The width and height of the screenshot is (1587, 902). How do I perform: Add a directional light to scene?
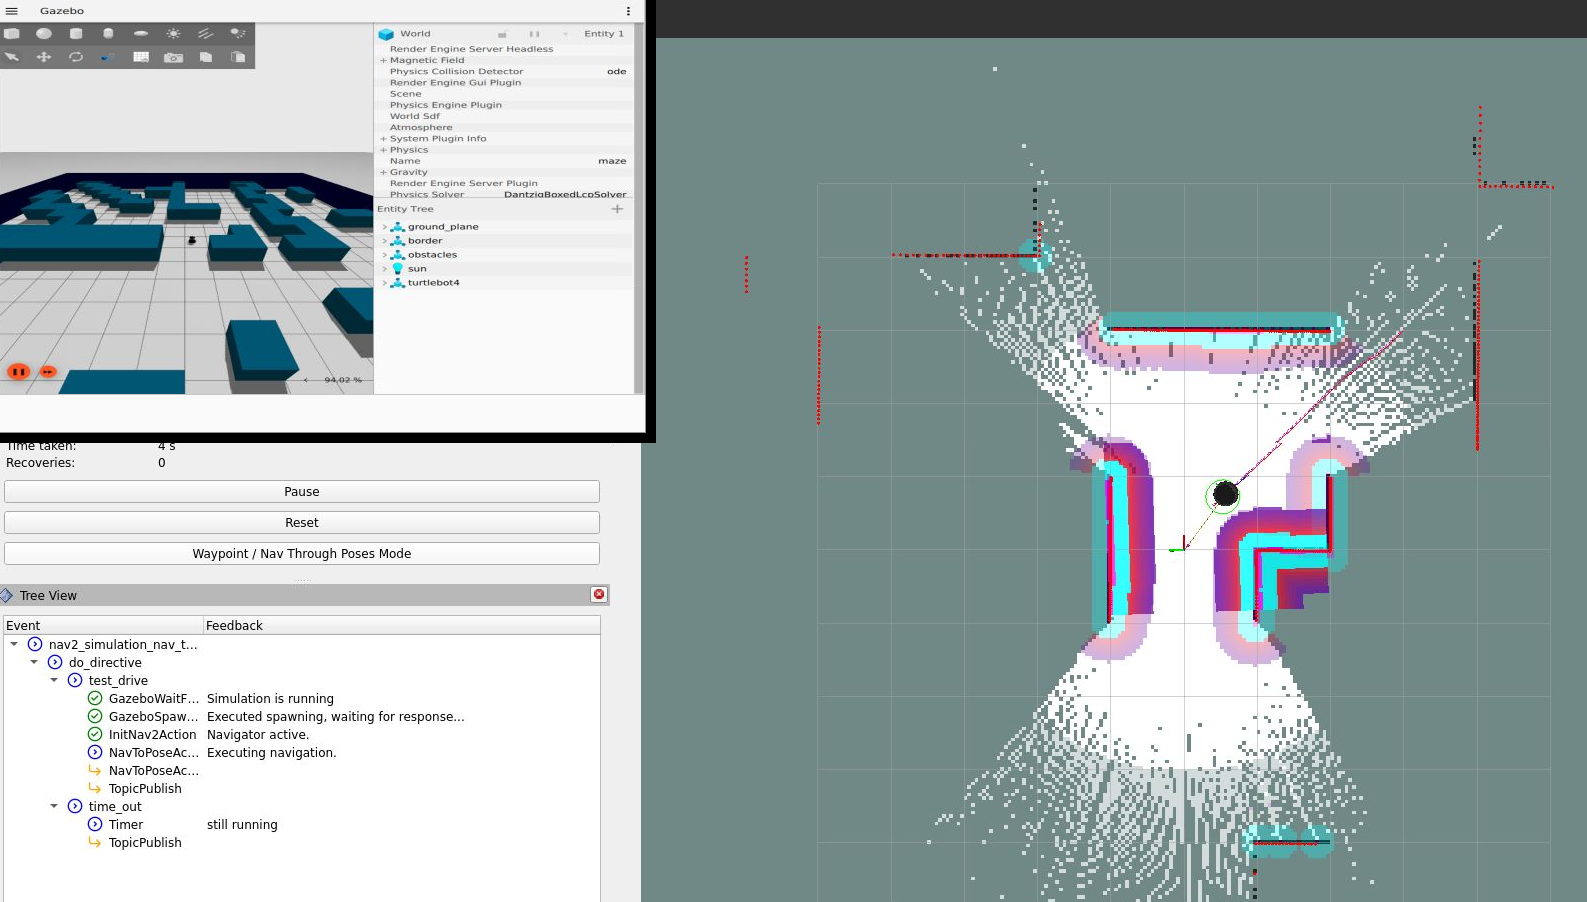[205, 33]
